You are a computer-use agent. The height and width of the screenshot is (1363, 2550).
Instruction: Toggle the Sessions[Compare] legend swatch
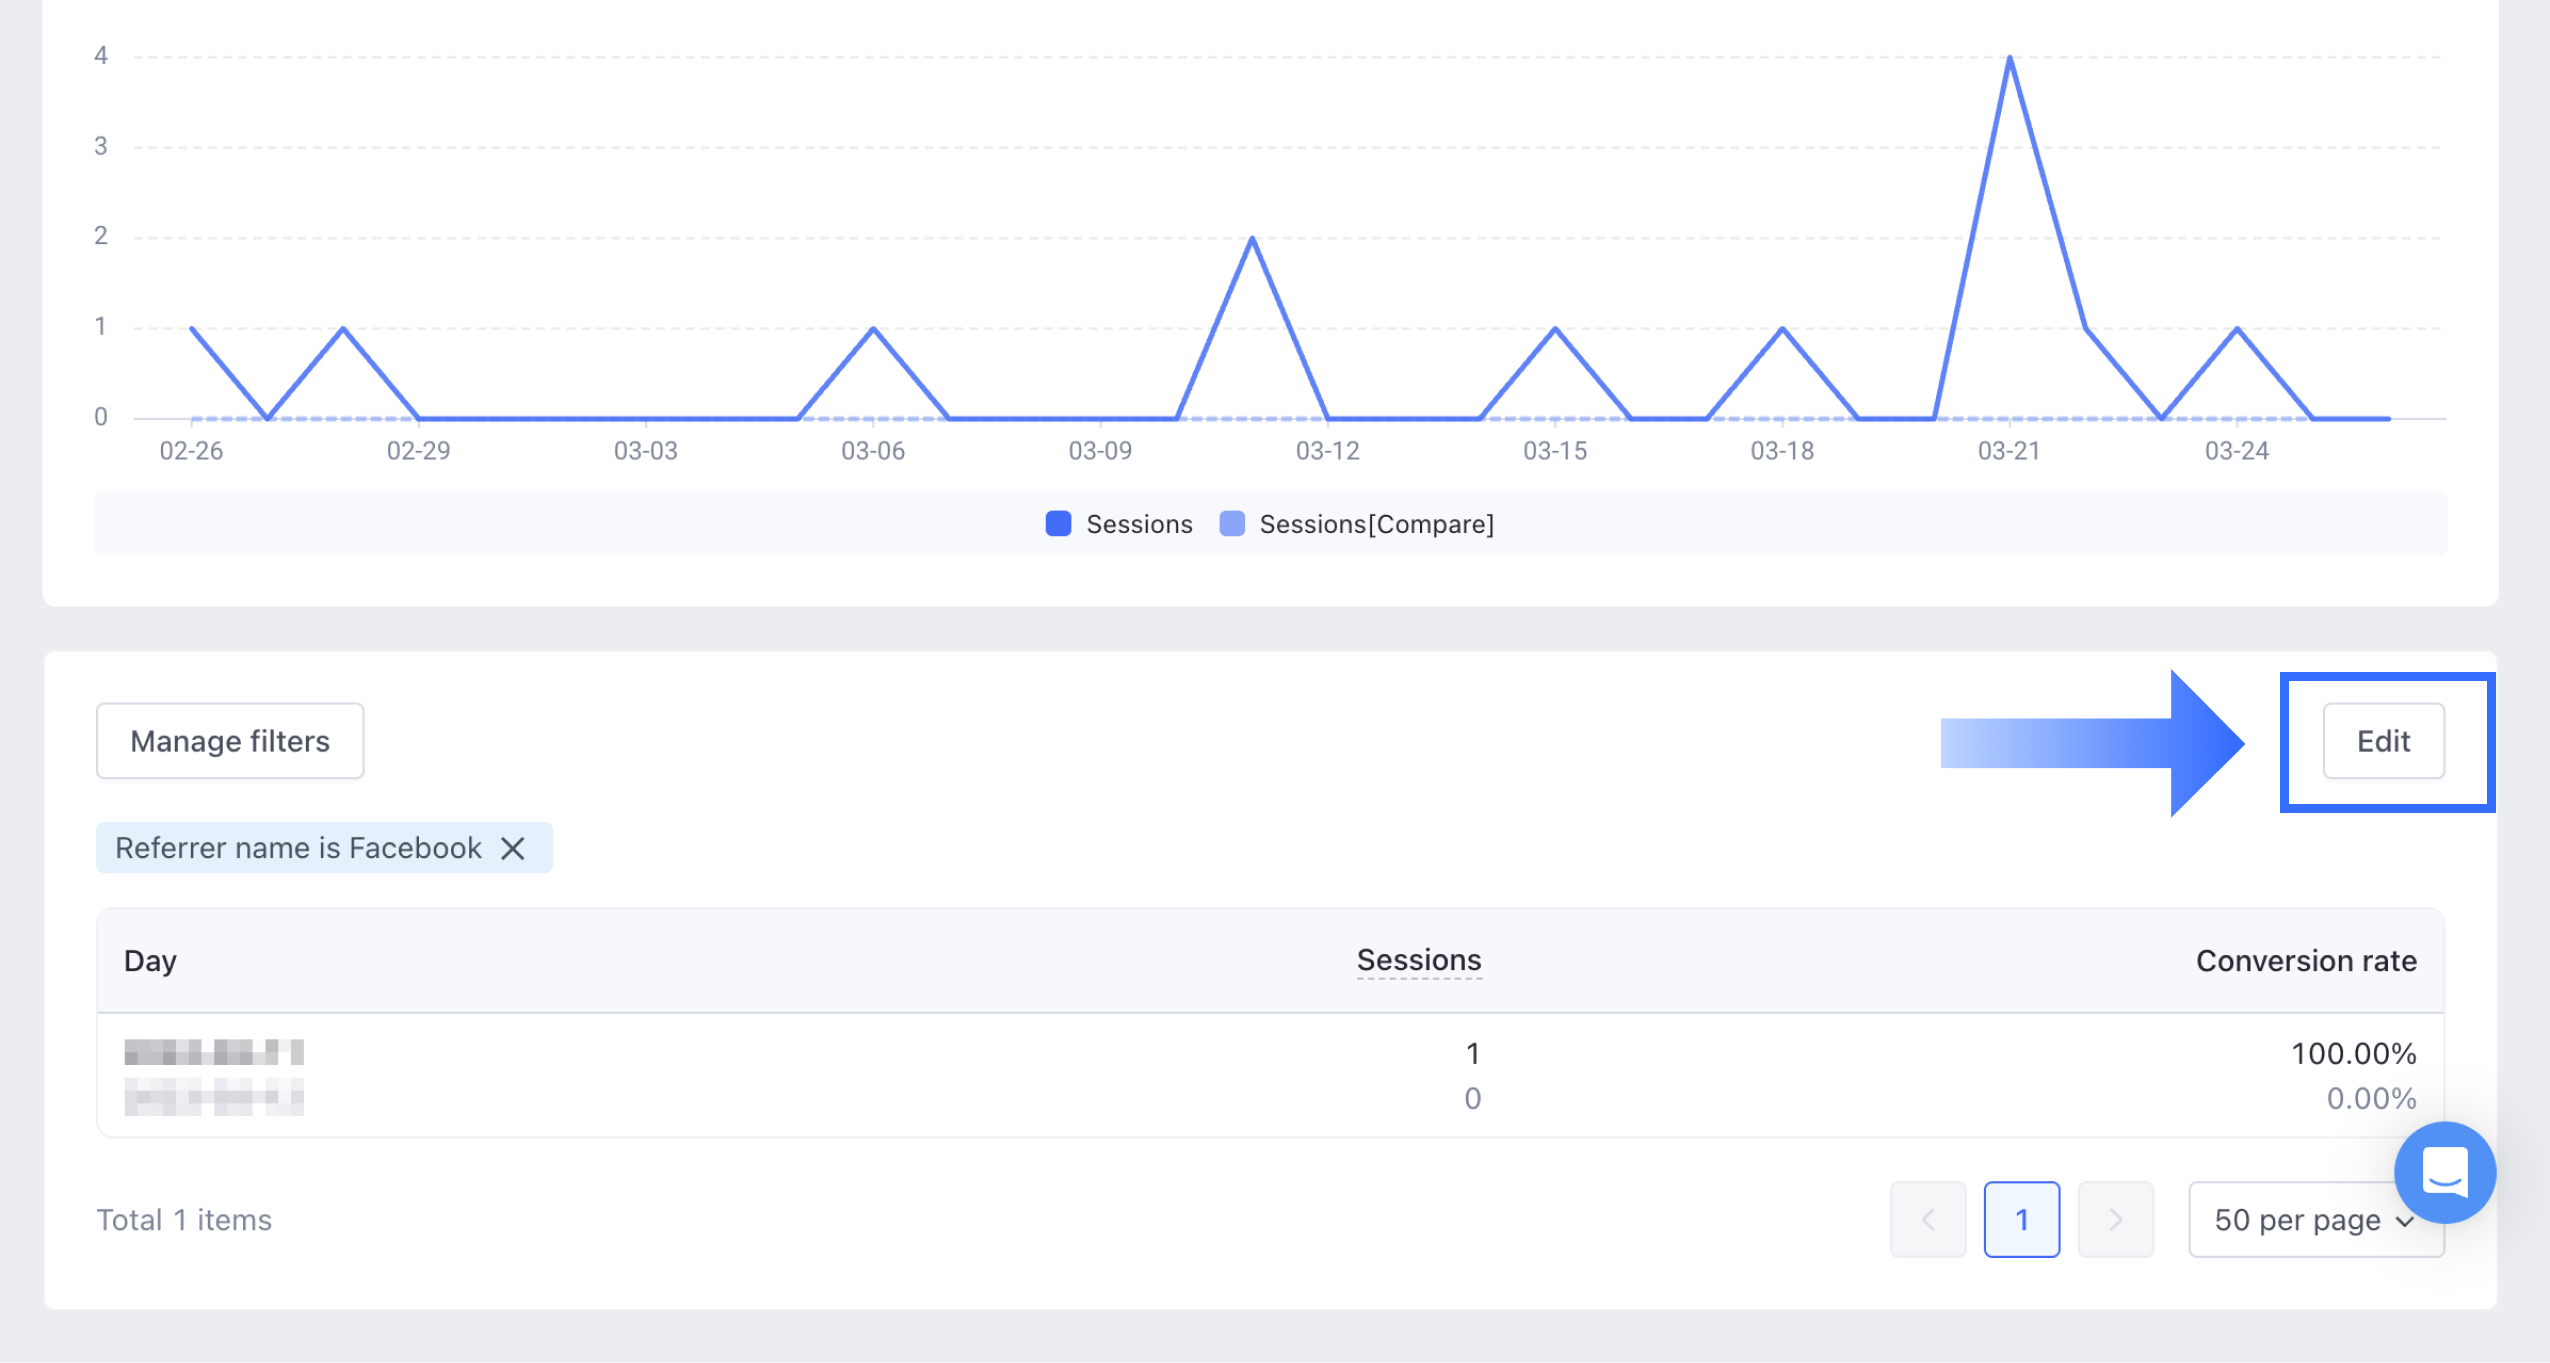1232,524
